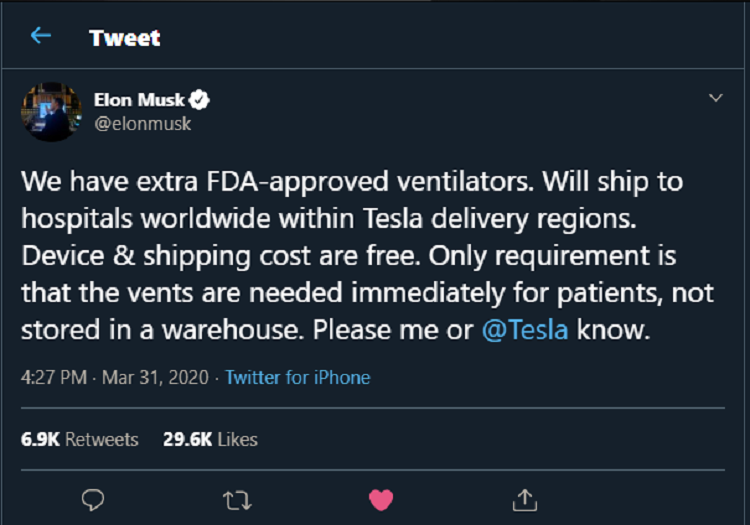
Task: Click the blue verified badge beside Elon Musk
Action: tap(201, 100)
